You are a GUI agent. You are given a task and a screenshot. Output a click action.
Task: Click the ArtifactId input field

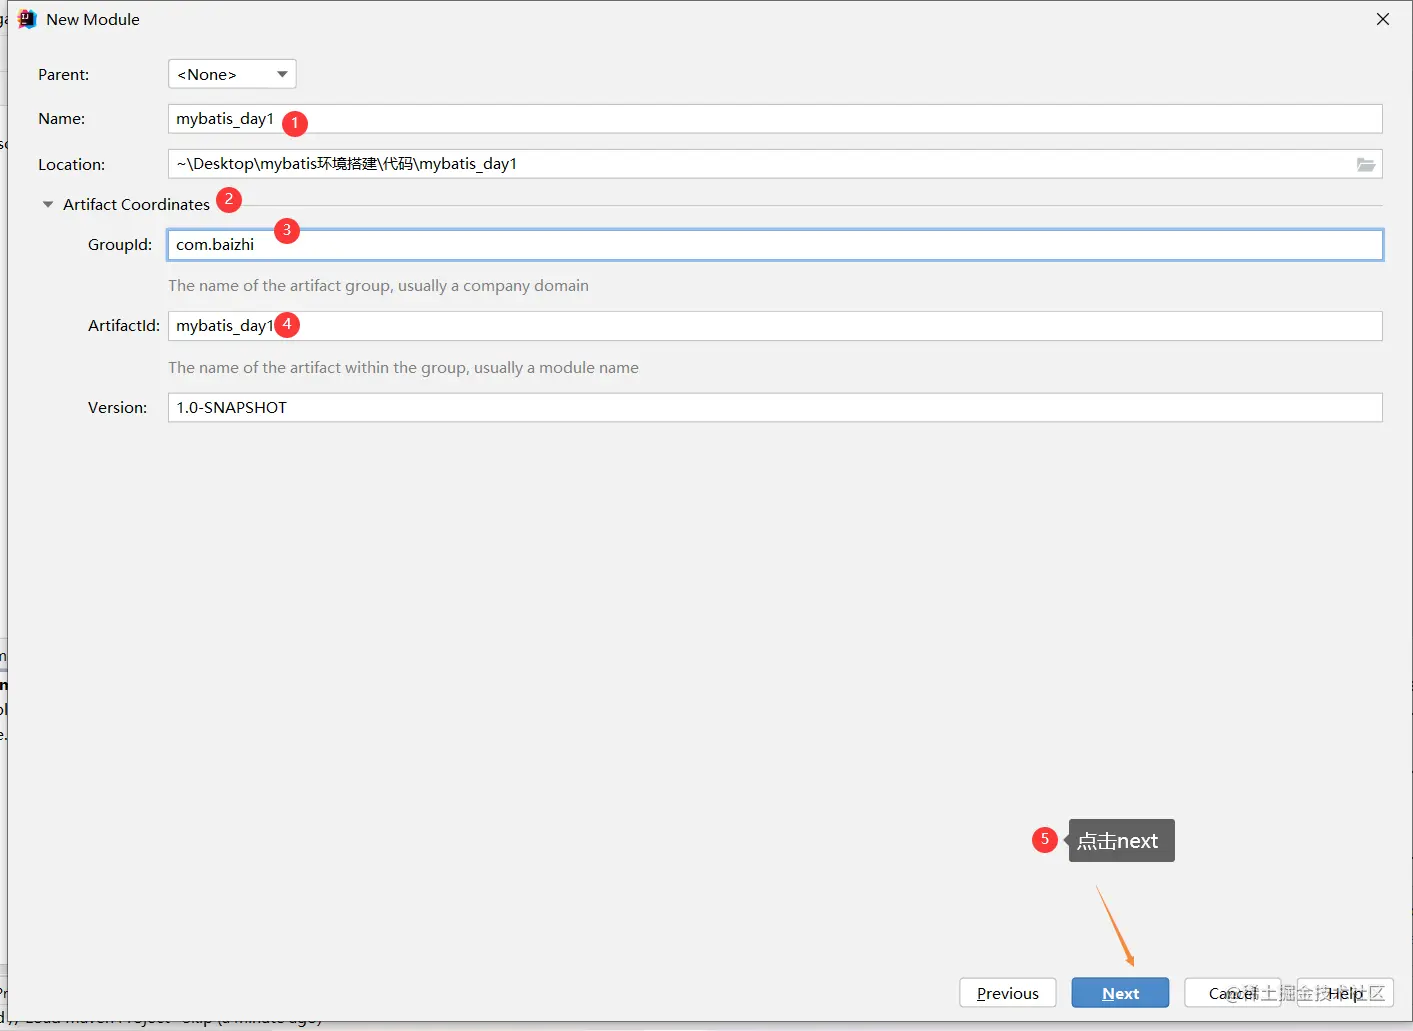(775, 326)
